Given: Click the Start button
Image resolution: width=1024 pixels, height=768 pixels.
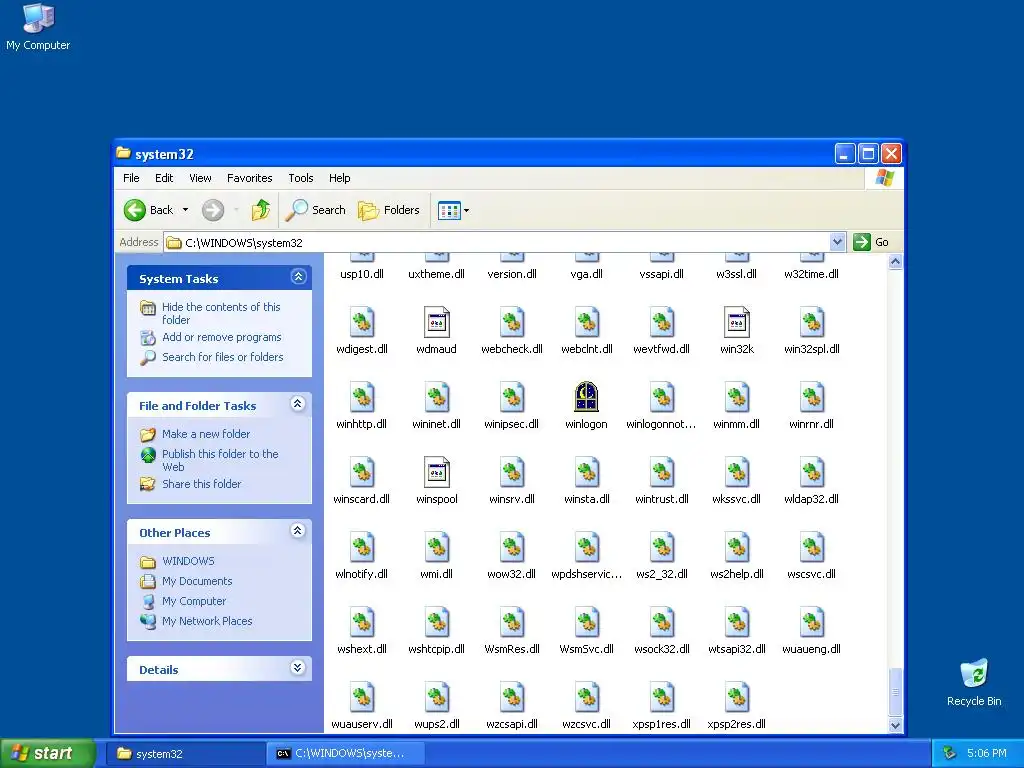Looking at the screenshot, I should click(x=47, y=754).
